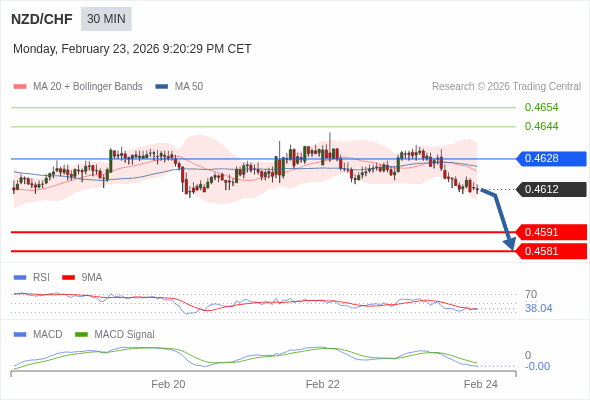Click the NZD/CHF pair title
This screenshot has height=400, width=590.
[42, 19]
